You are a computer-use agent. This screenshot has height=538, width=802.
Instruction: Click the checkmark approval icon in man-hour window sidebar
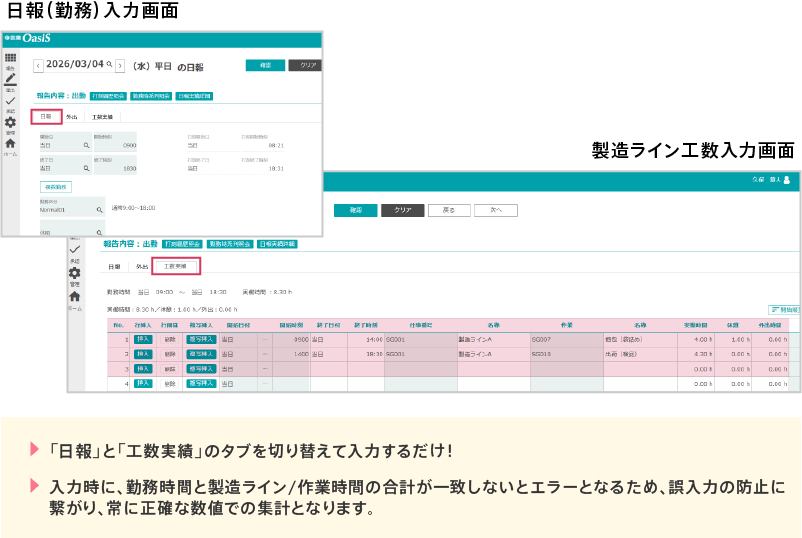click(75, 250)
